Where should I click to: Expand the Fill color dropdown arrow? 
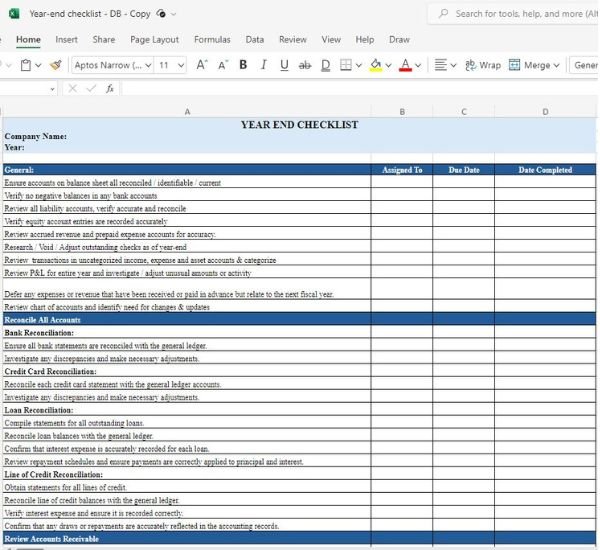388,65
